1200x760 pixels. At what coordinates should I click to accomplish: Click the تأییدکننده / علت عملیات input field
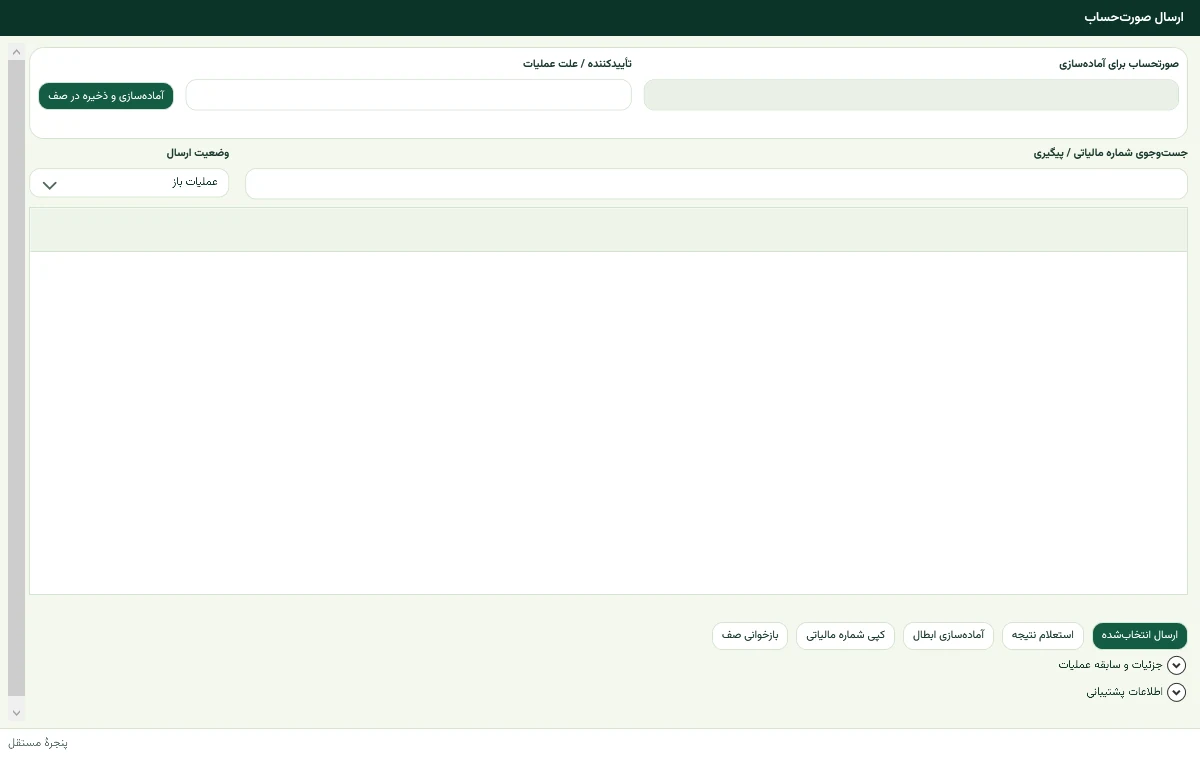409,95
